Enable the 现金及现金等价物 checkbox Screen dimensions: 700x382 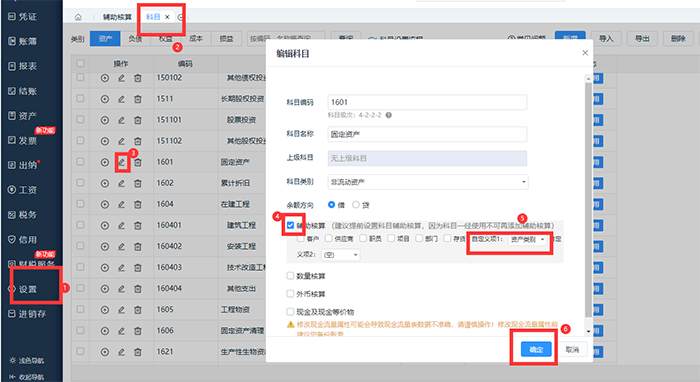tap(290, 311)
